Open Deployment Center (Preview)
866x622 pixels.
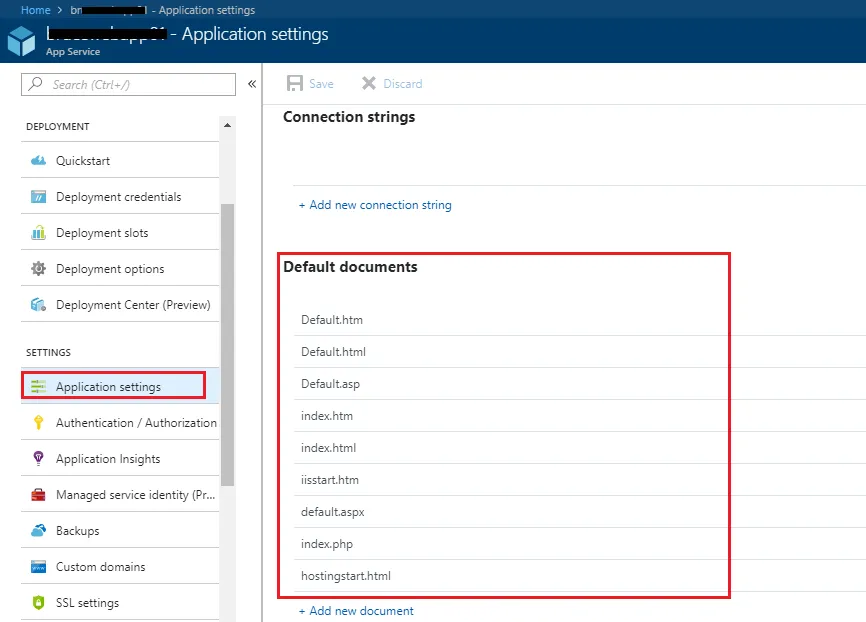120,304
